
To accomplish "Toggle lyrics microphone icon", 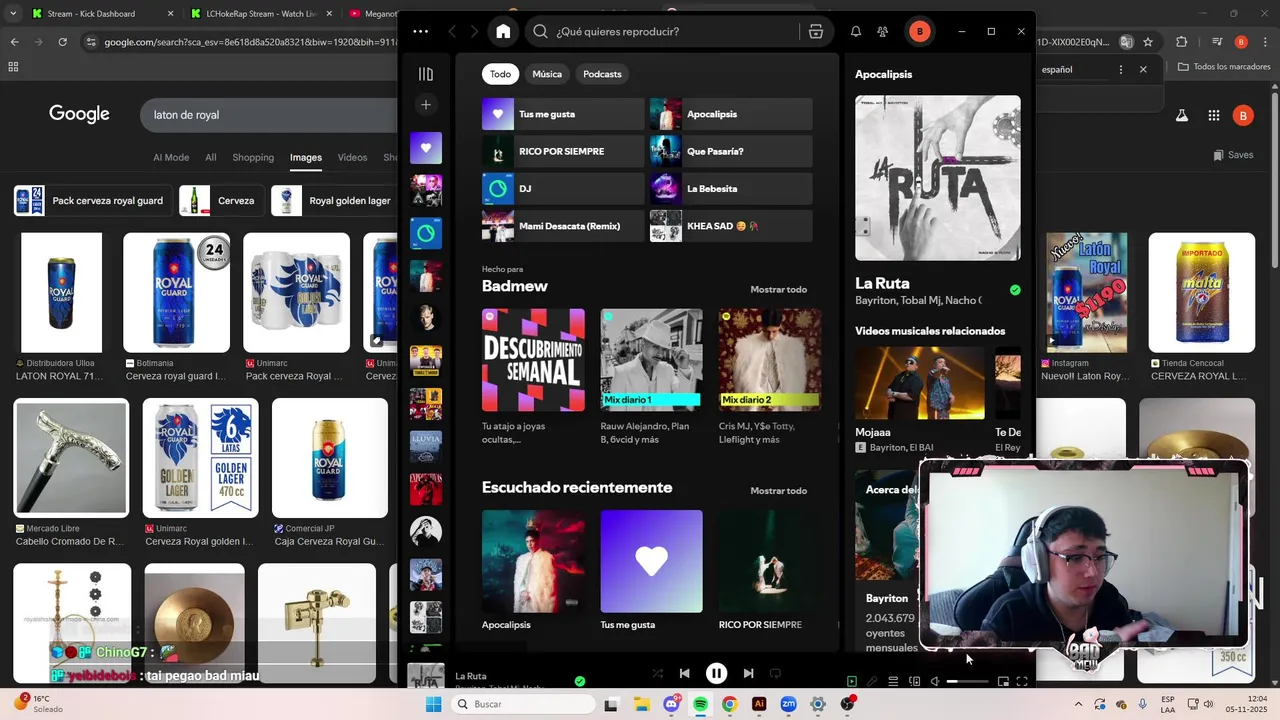I will click(872, 681).
